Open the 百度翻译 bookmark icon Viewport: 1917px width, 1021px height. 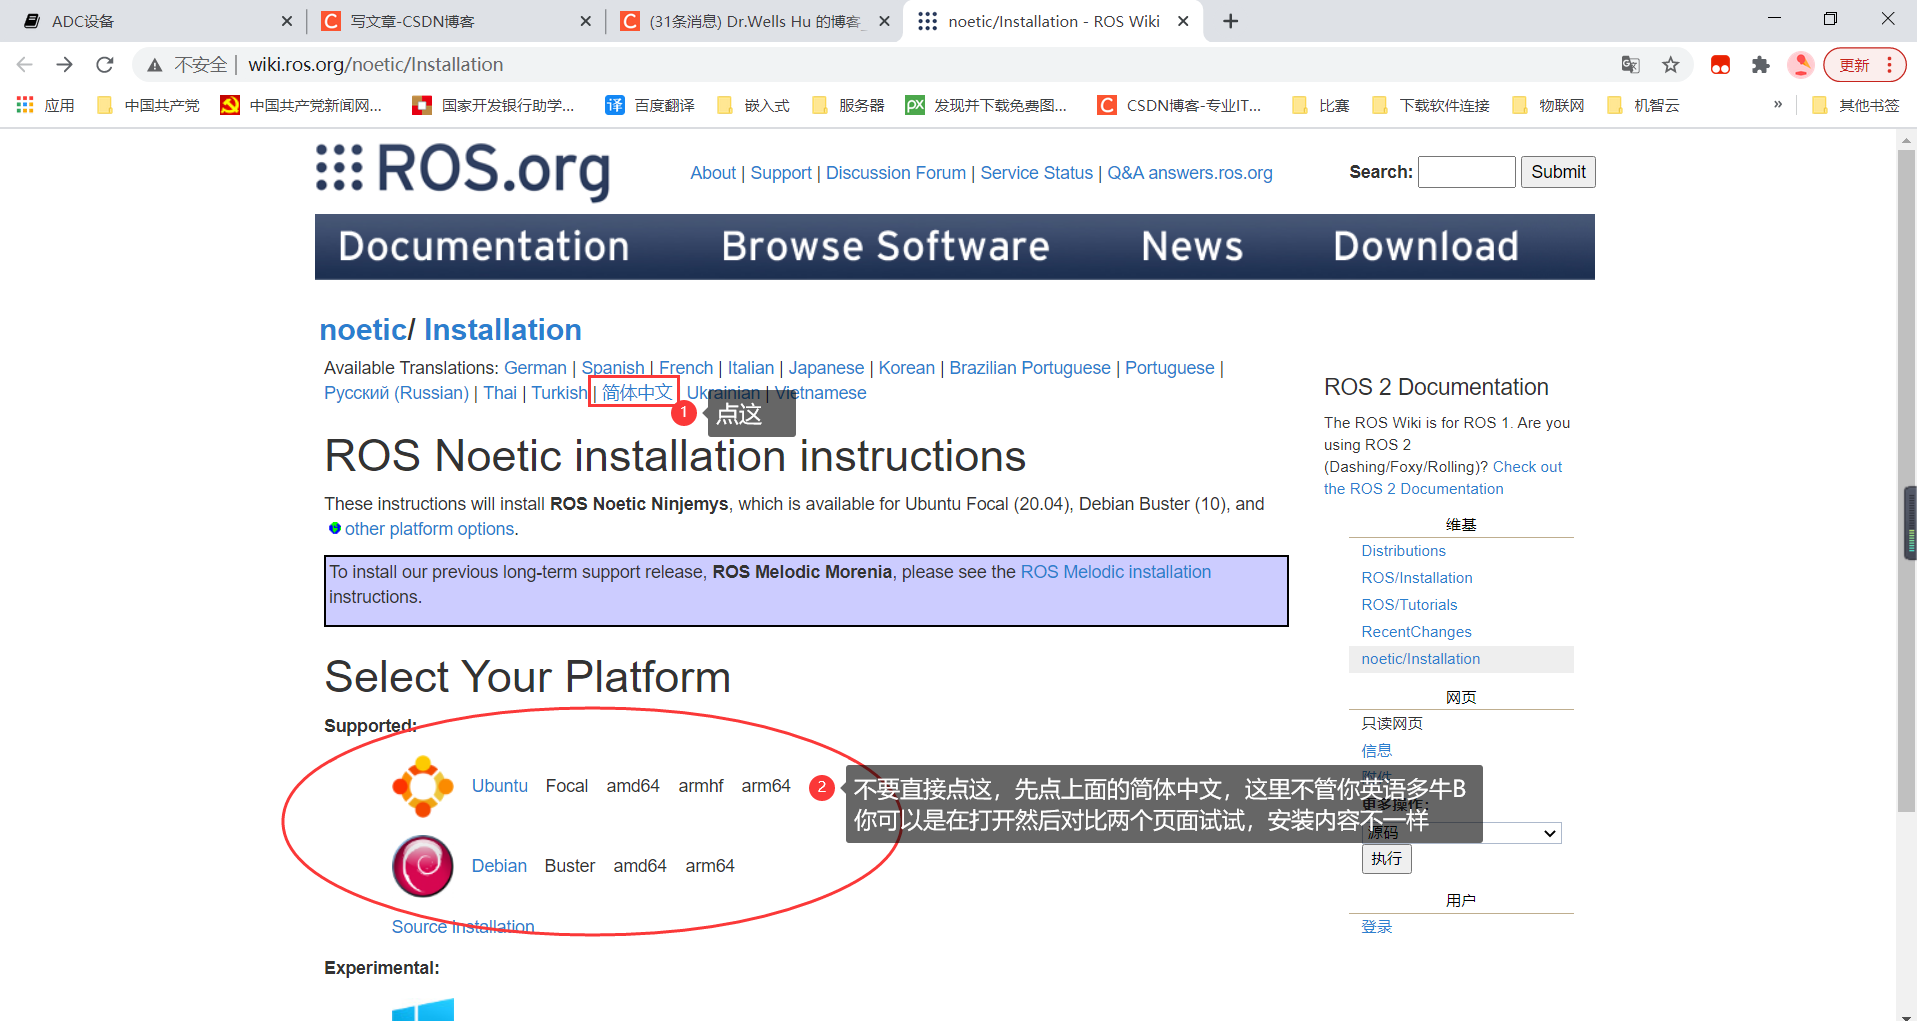613,104
